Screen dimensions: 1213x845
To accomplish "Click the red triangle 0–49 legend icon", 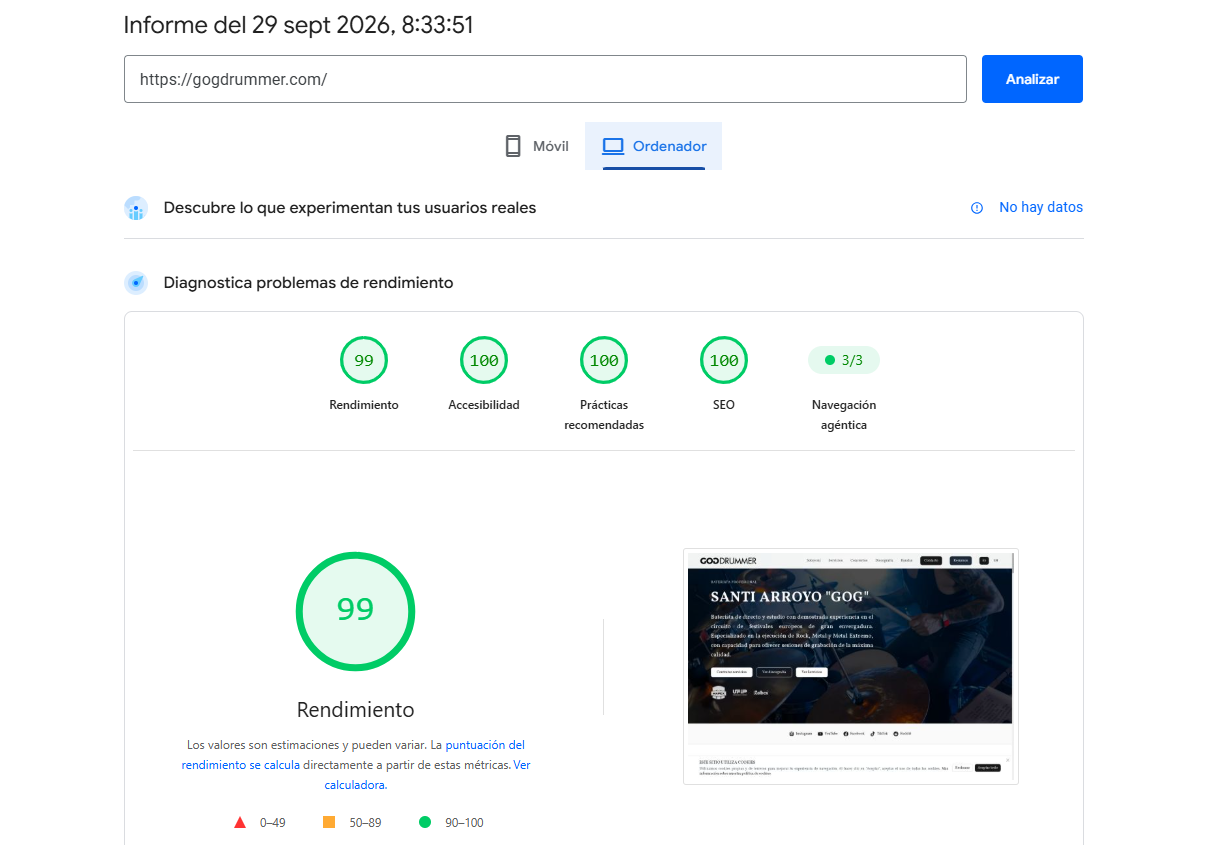I will tap(240, 822).
